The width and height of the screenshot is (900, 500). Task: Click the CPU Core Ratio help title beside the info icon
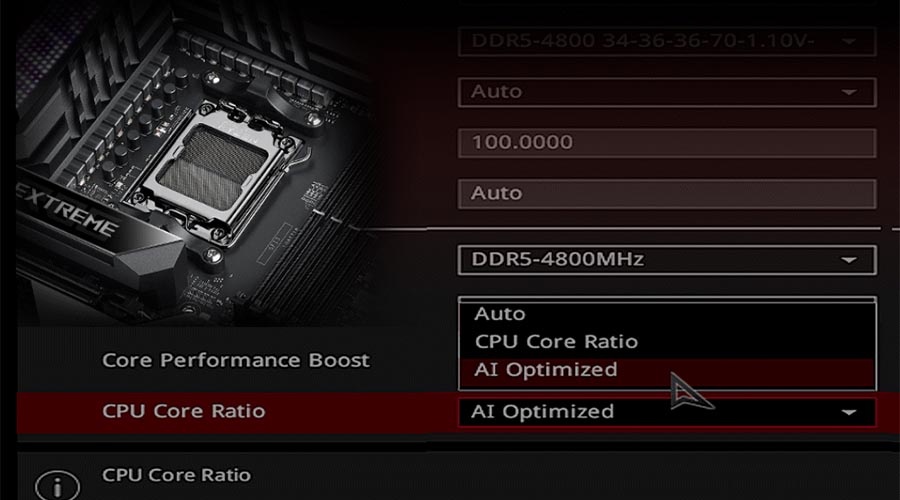click(x=176, y=475)
